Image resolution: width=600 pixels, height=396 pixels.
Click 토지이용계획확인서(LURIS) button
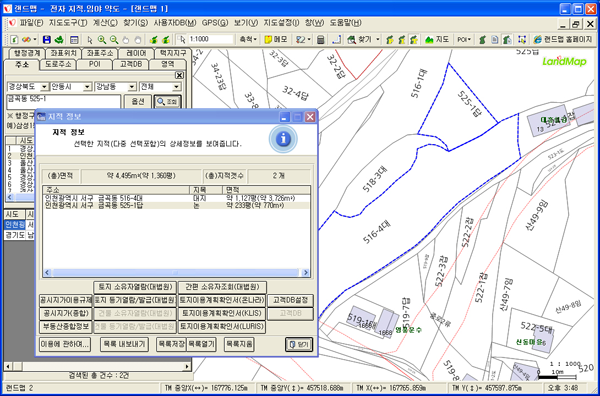222,326
